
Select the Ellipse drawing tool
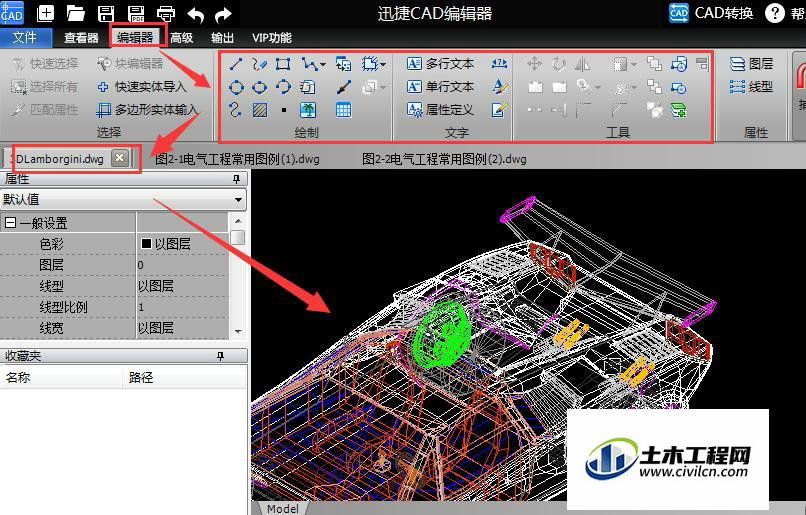260,87
